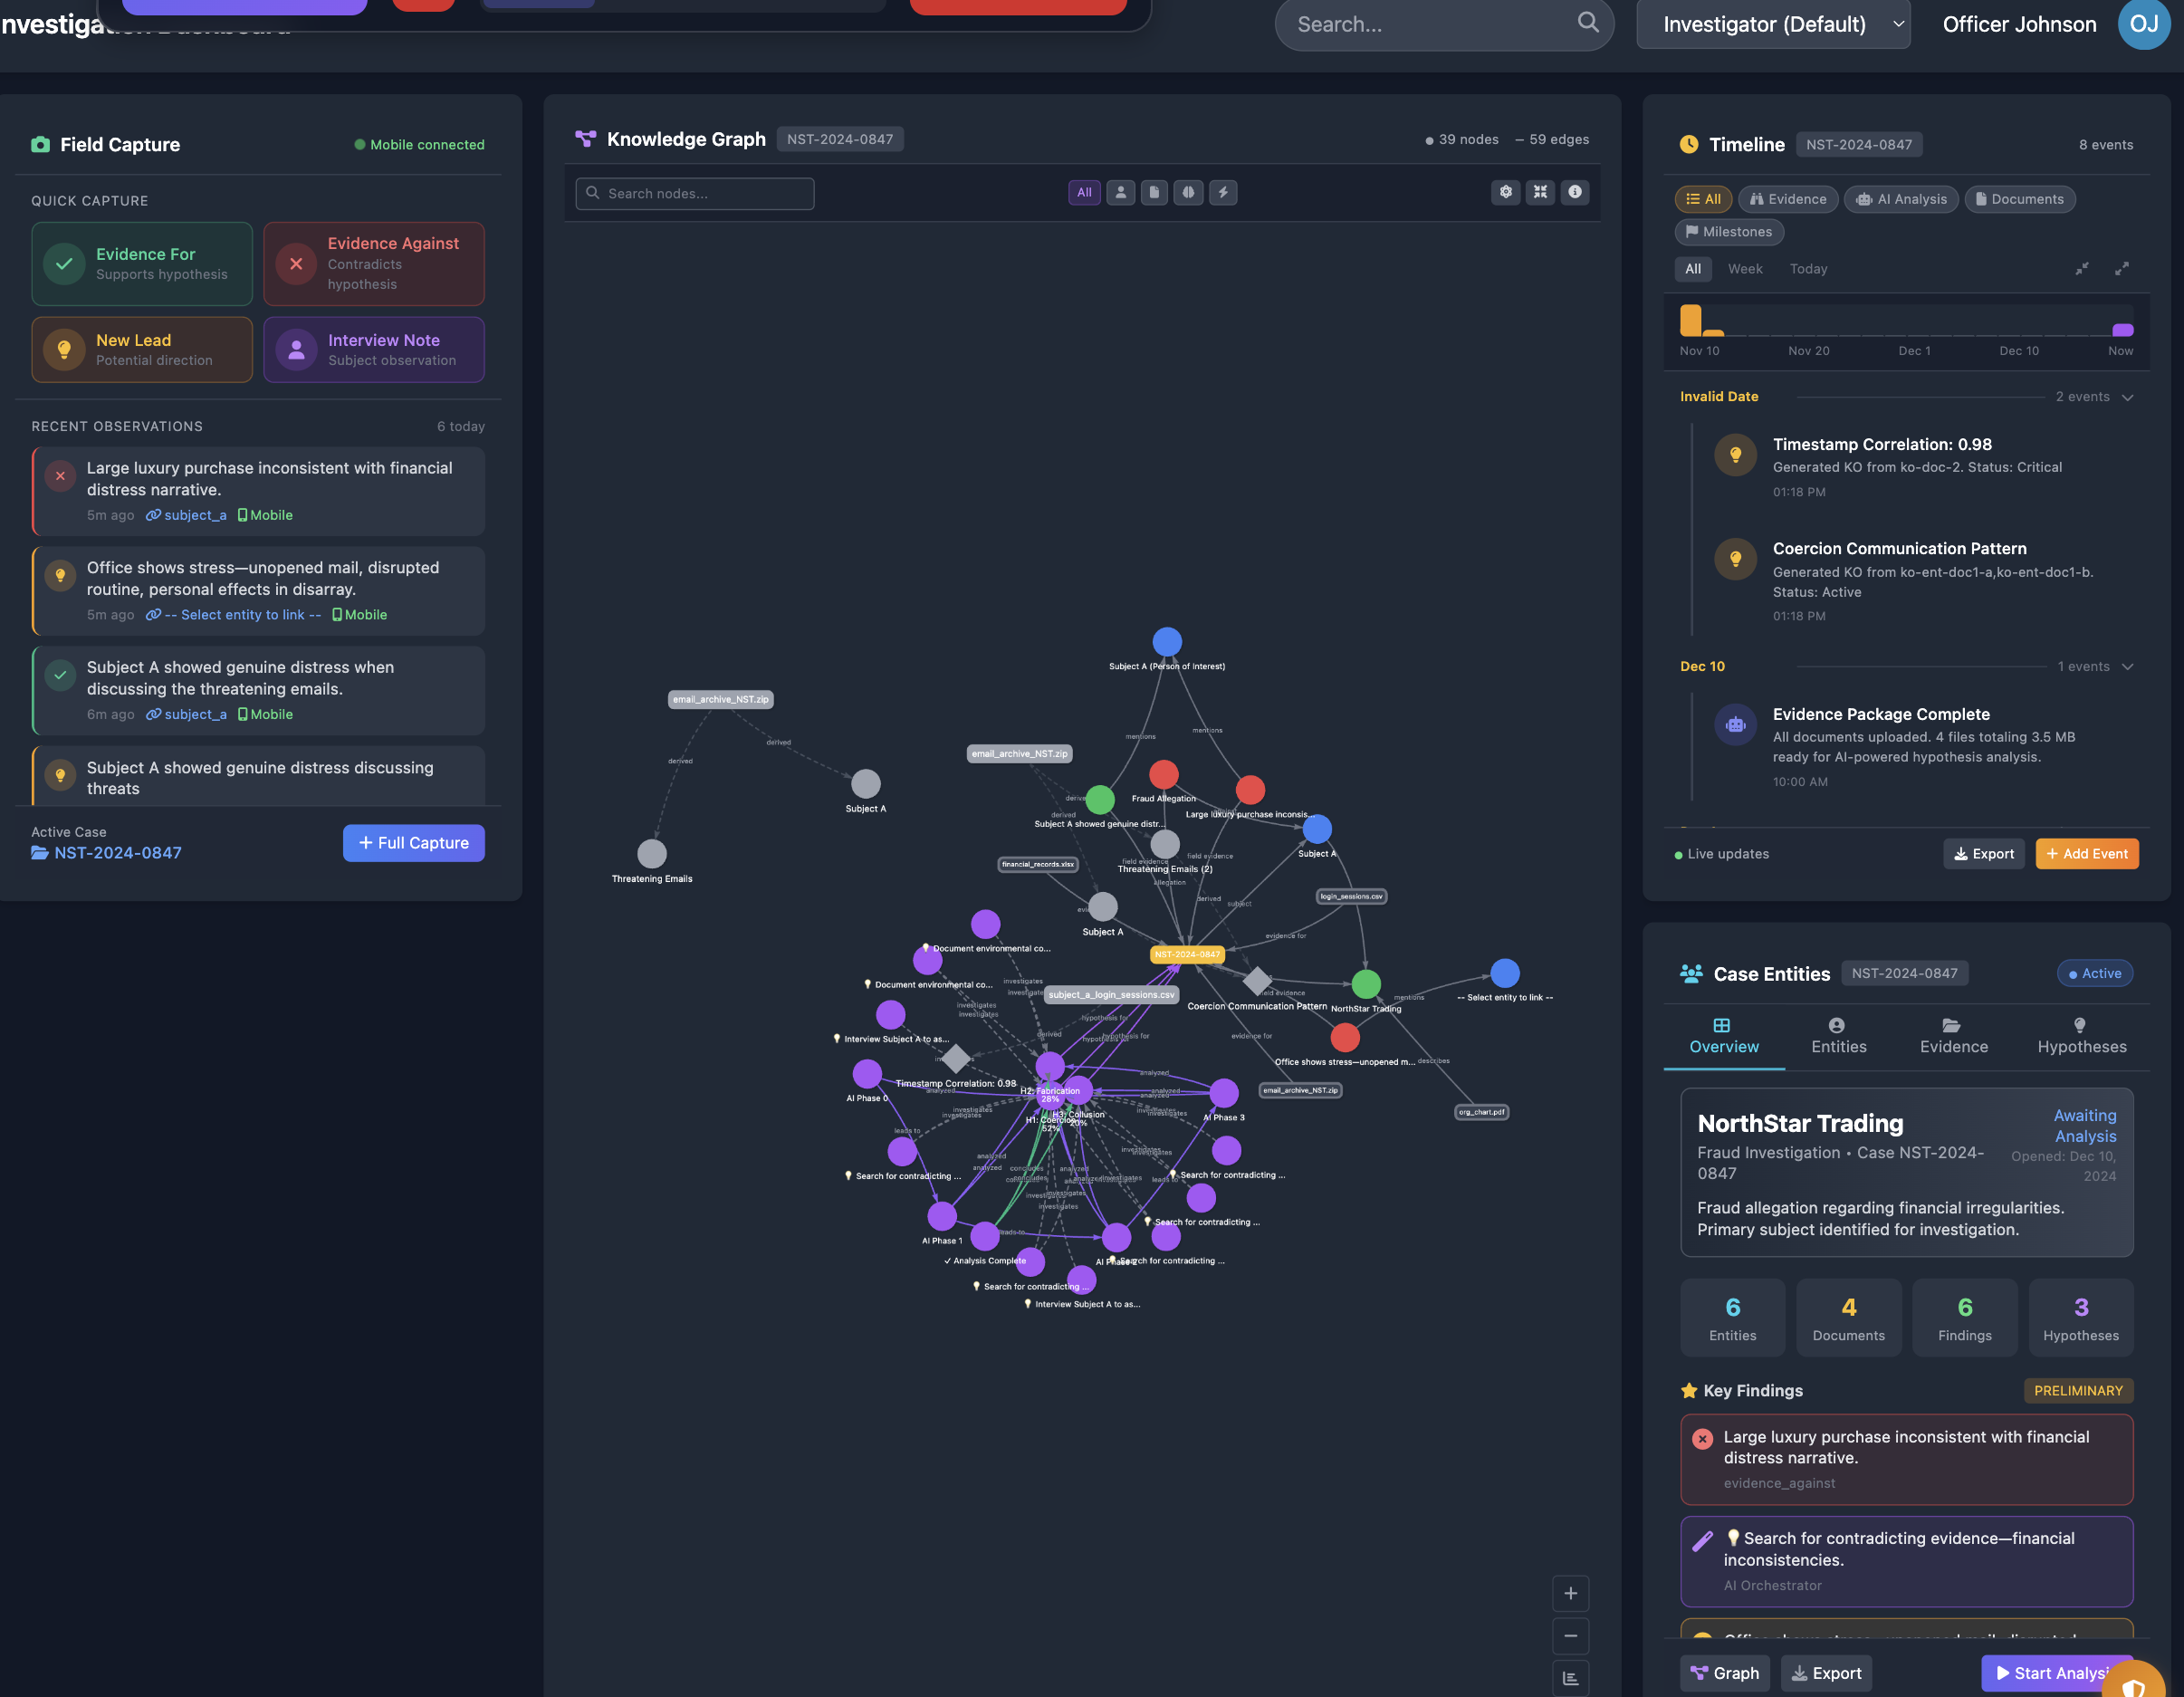2184x1697 pixels.
Task: Select the All filter chip in the Timeline
Action: click(1703, 199)
